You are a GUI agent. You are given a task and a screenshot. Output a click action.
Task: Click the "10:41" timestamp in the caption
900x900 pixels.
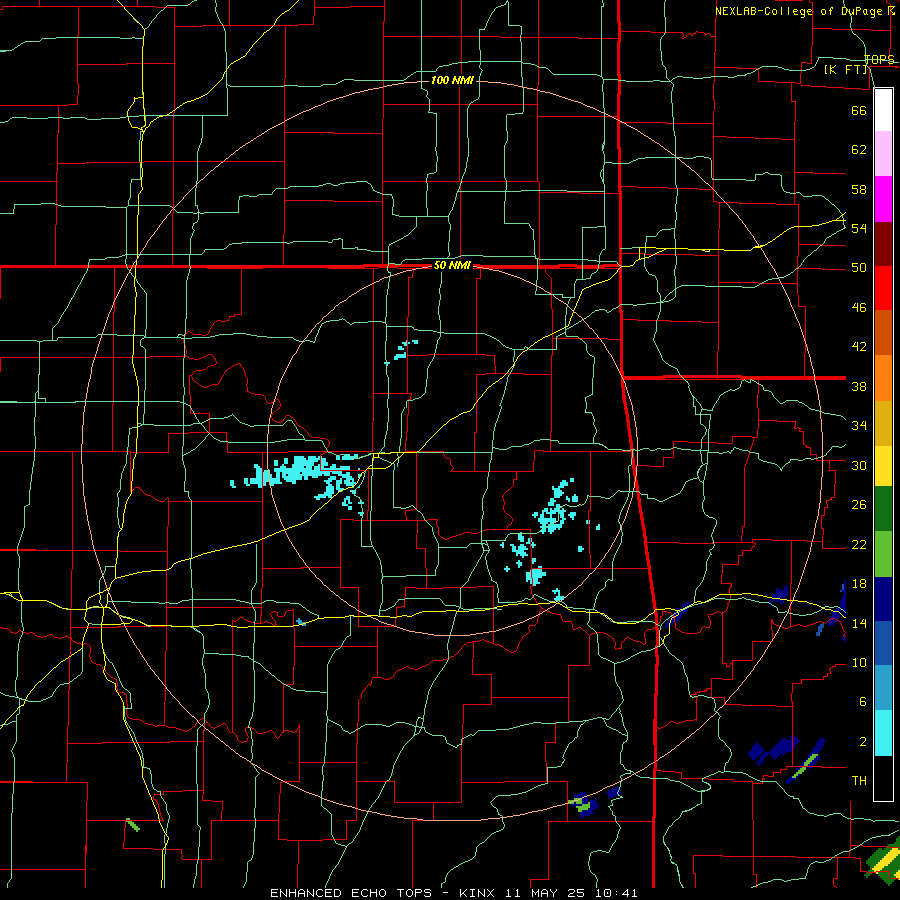pos(616,893)
